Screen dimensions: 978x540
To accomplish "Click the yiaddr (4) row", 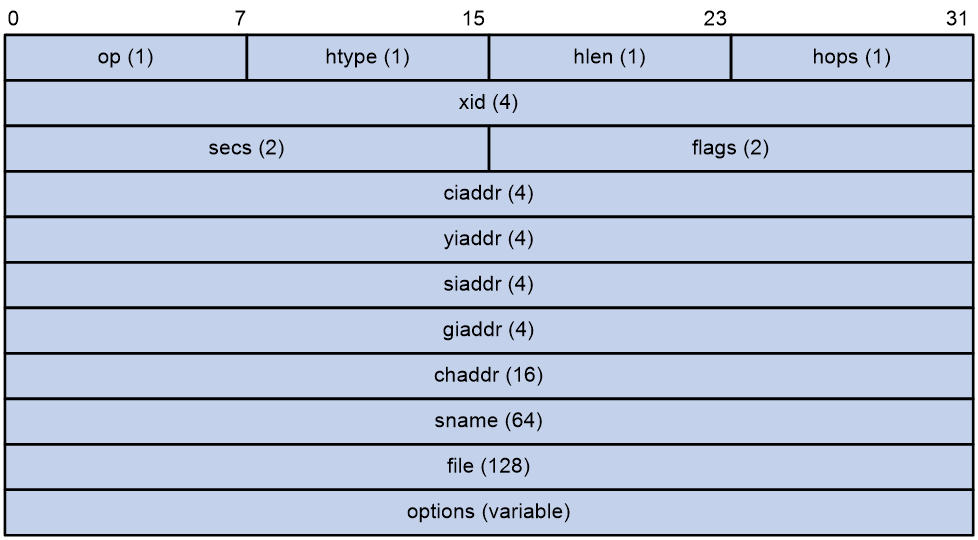I will (489, 239).
